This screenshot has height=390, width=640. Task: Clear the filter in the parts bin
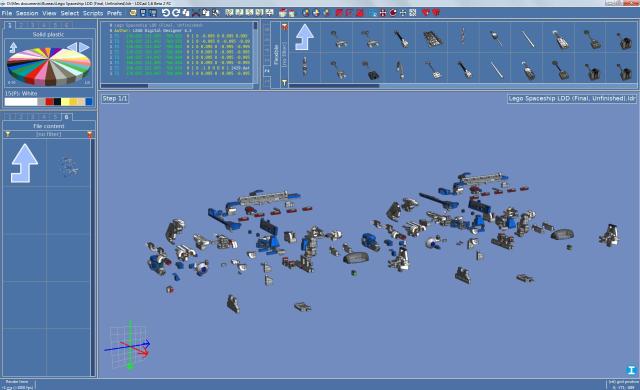tap(284, 27)
